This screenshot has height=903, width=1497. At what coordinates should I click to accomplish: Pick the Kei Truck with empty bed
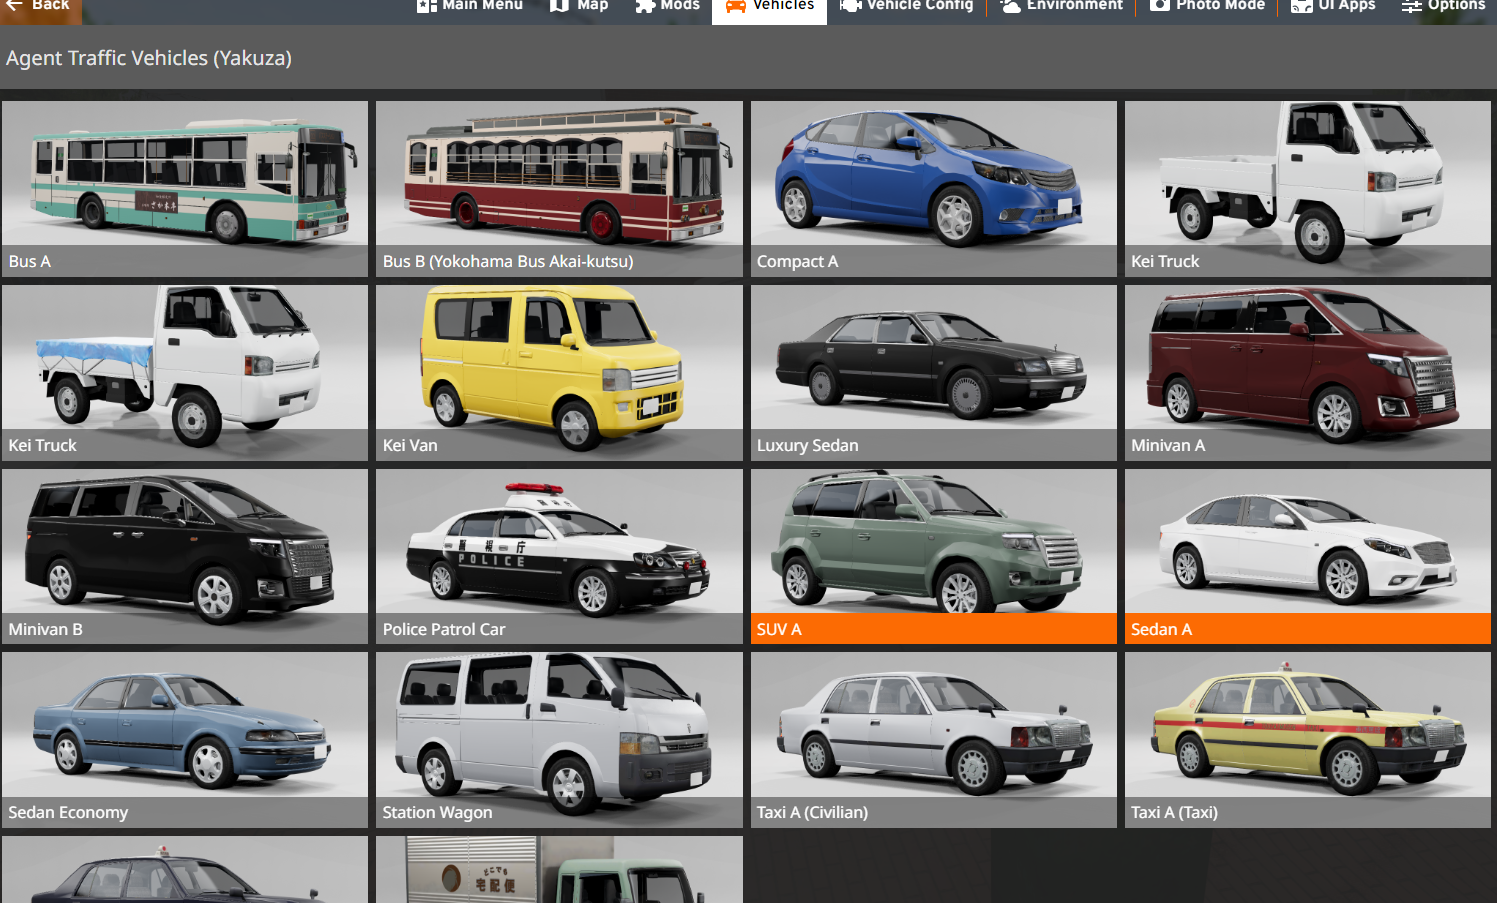[x=1308, y=189]
